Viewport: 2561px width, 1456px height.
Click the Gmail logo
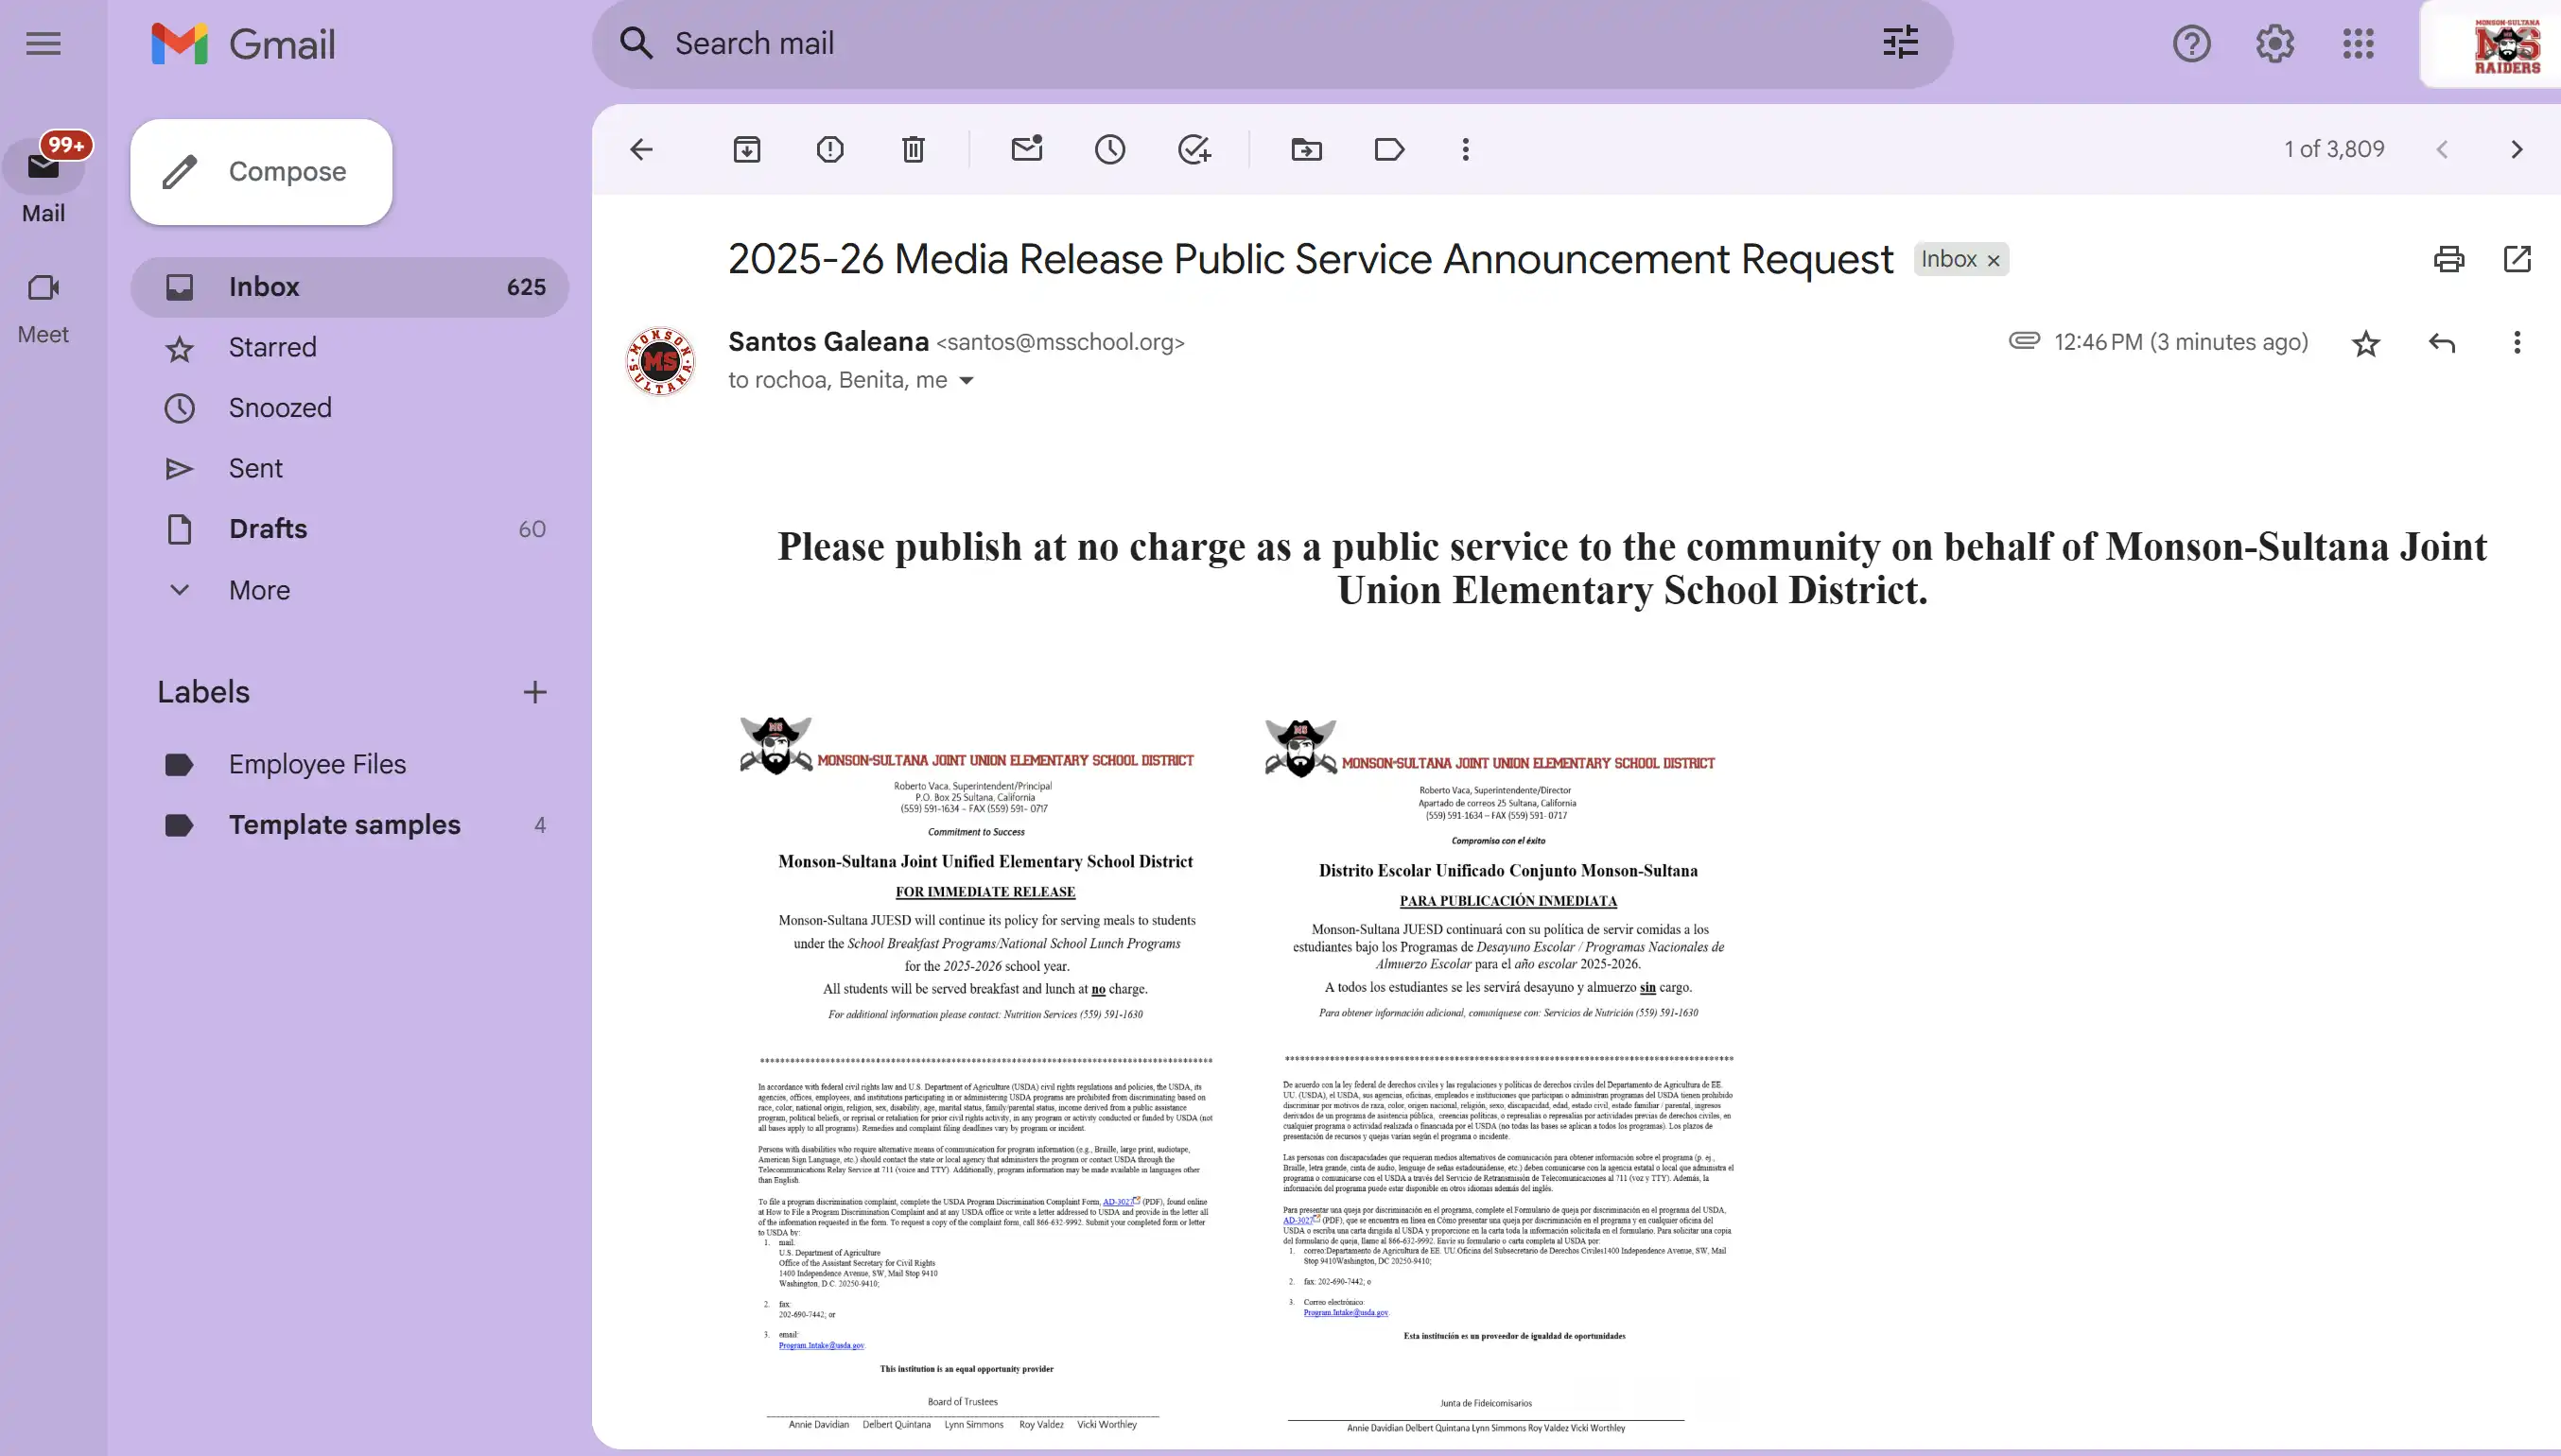pos(243,44)
